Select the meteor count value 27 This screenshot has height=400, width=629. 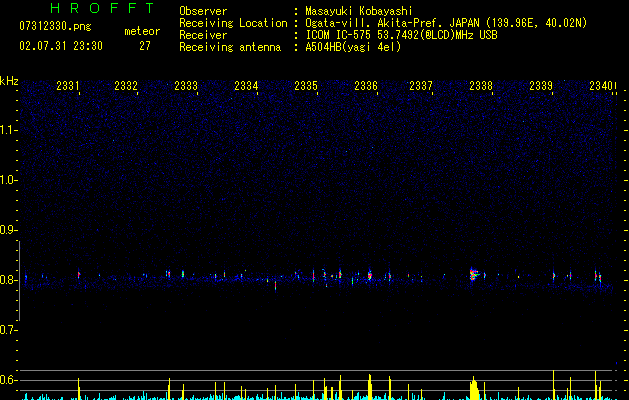pos(145,46)
